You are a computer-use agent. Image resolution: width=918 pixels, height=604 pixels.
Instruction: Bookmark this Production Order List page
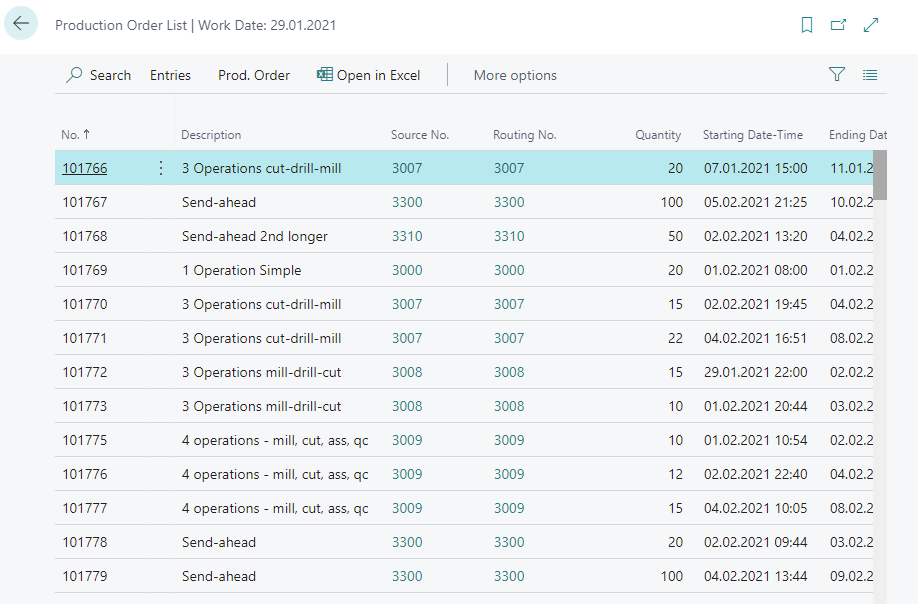[807, 25]
